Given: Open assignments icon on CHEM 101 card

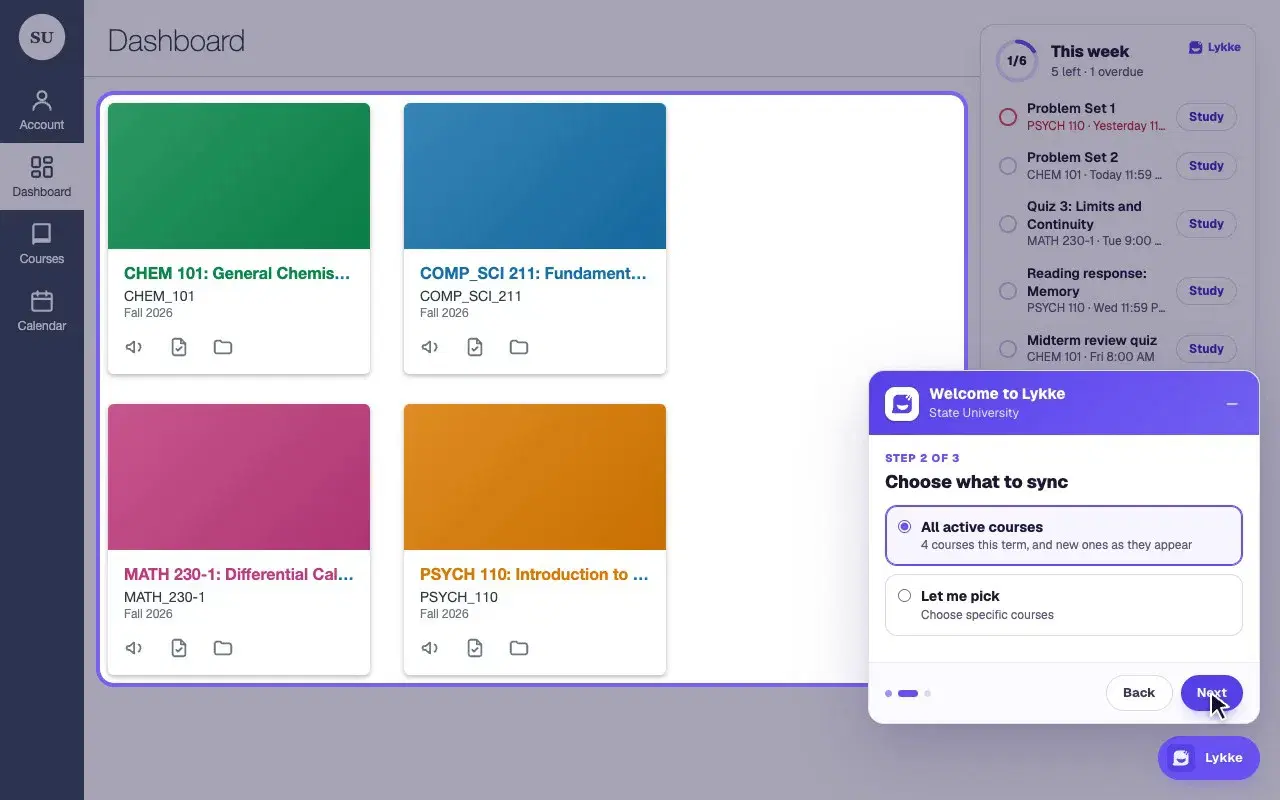Looking at the screenshot, I should tap(179, 347).
